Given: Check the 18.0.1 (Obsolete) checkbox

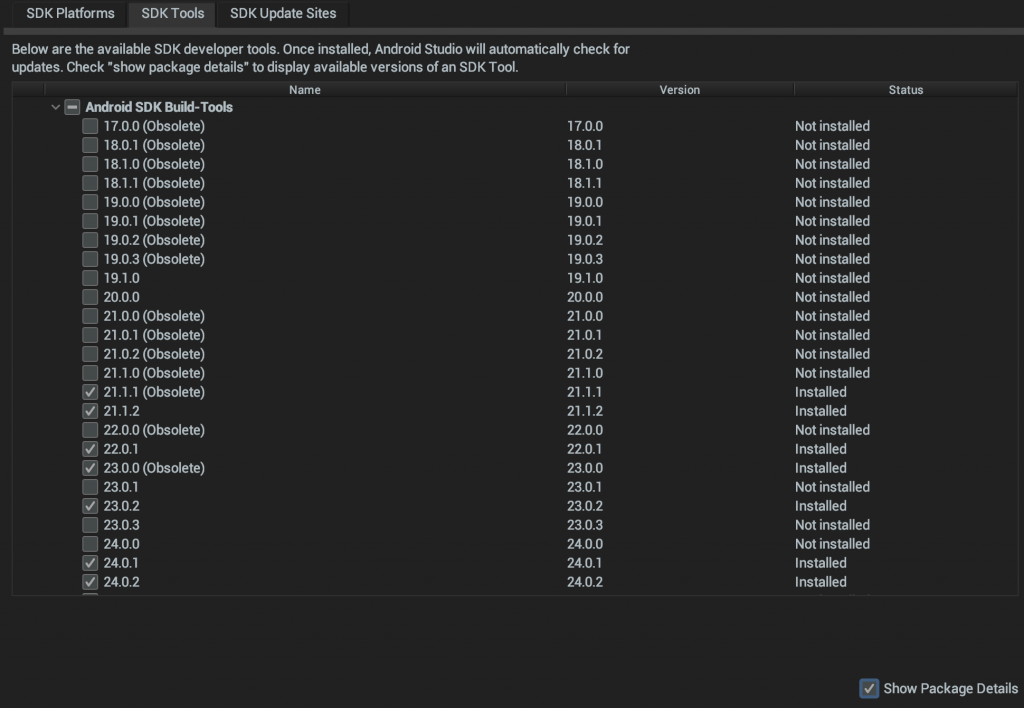Looking at the screenshot, I should 90,145.
